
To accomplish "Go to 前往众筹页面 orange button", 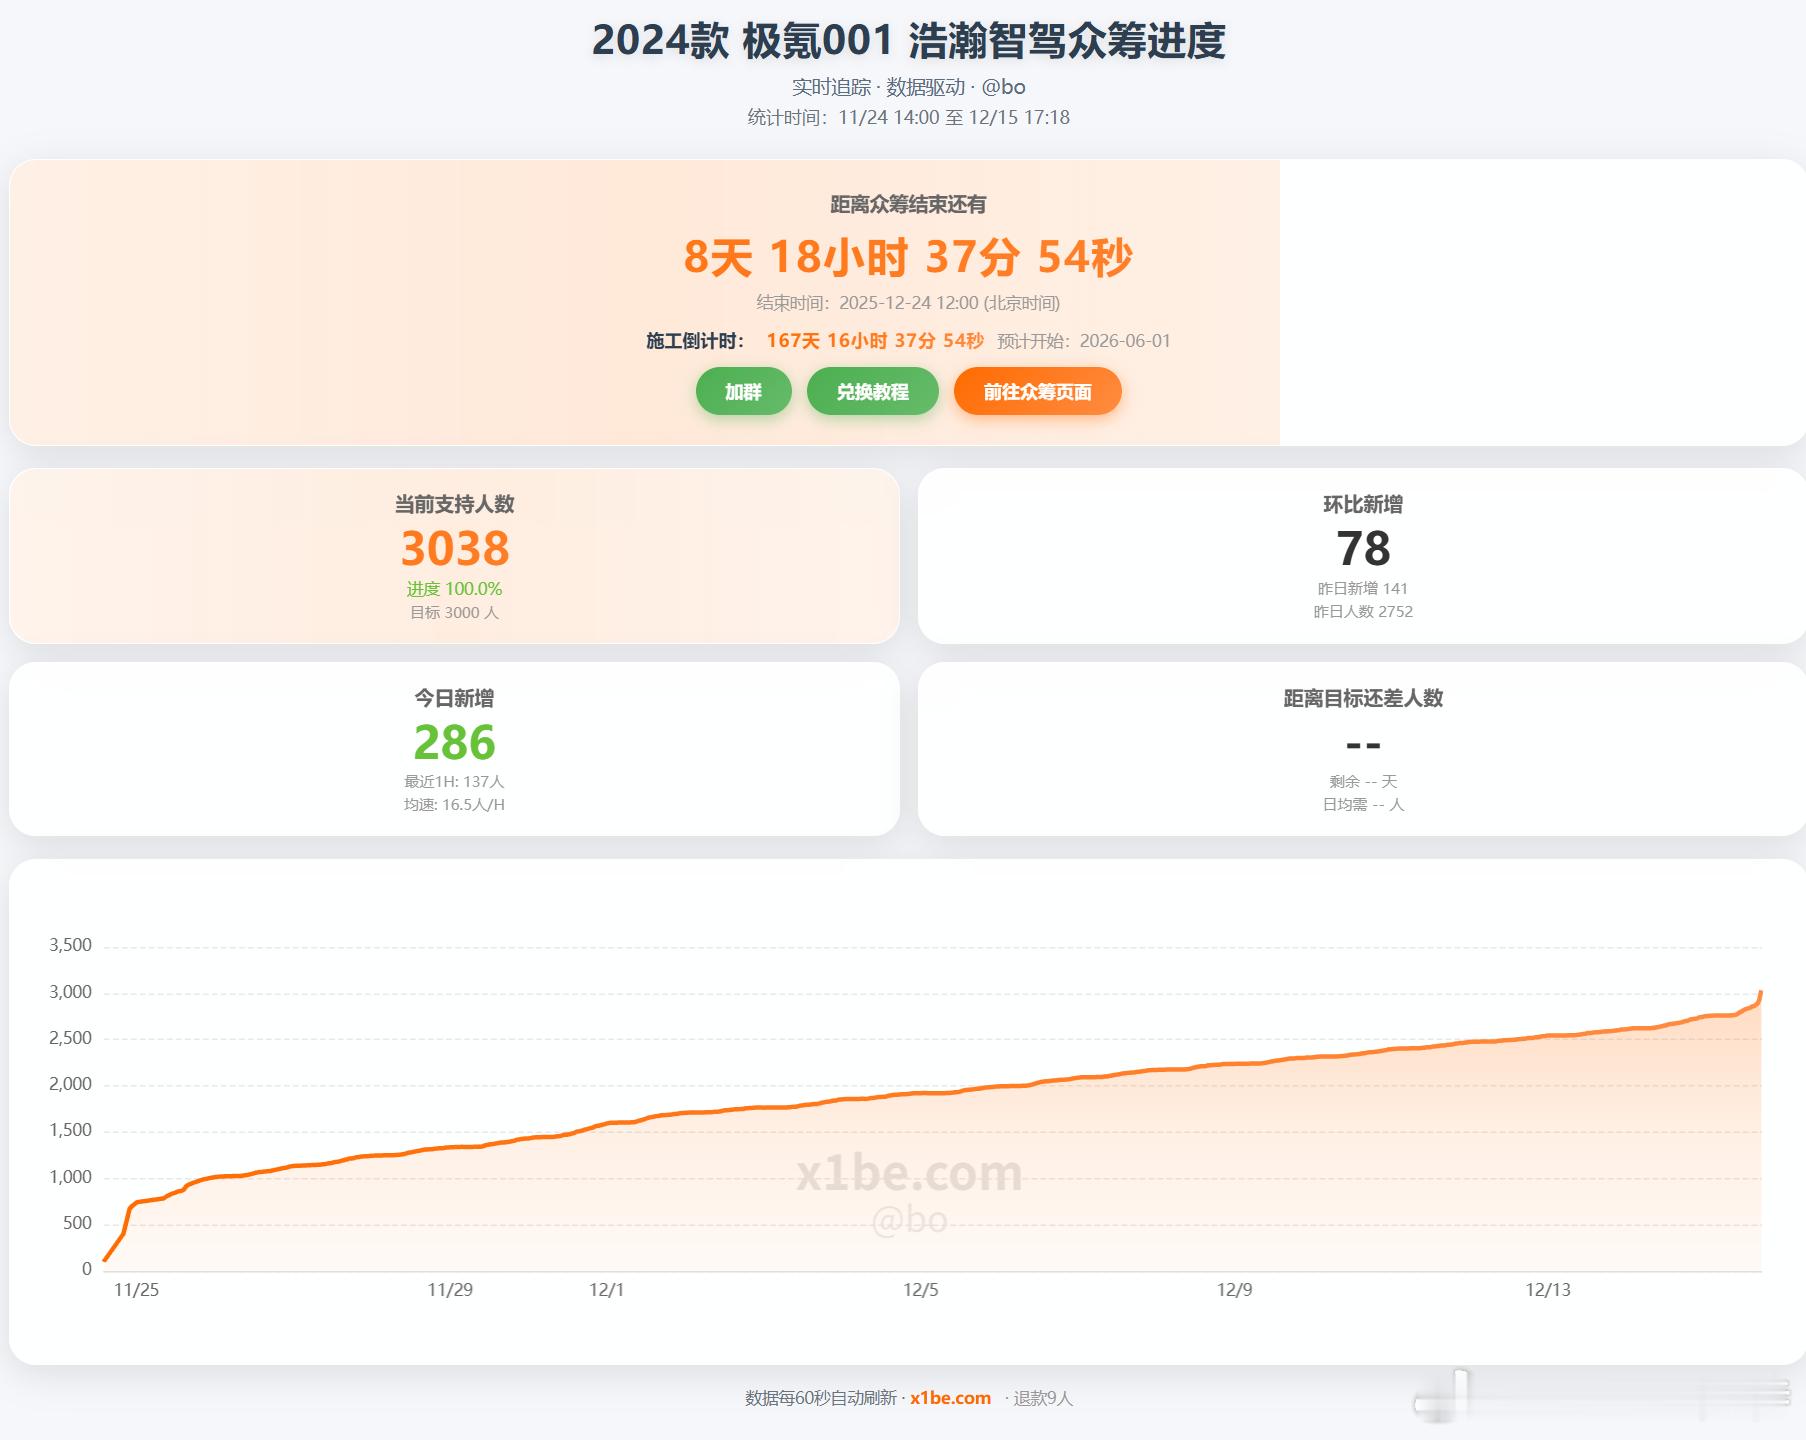I will pyautogui.click(x=1037, y=391).
